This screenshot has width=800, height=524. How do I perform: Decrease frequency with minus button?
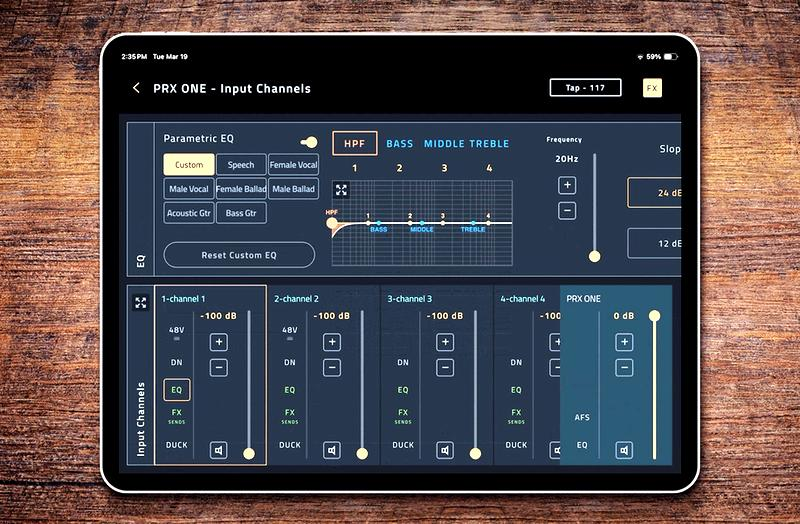point(567,210)
